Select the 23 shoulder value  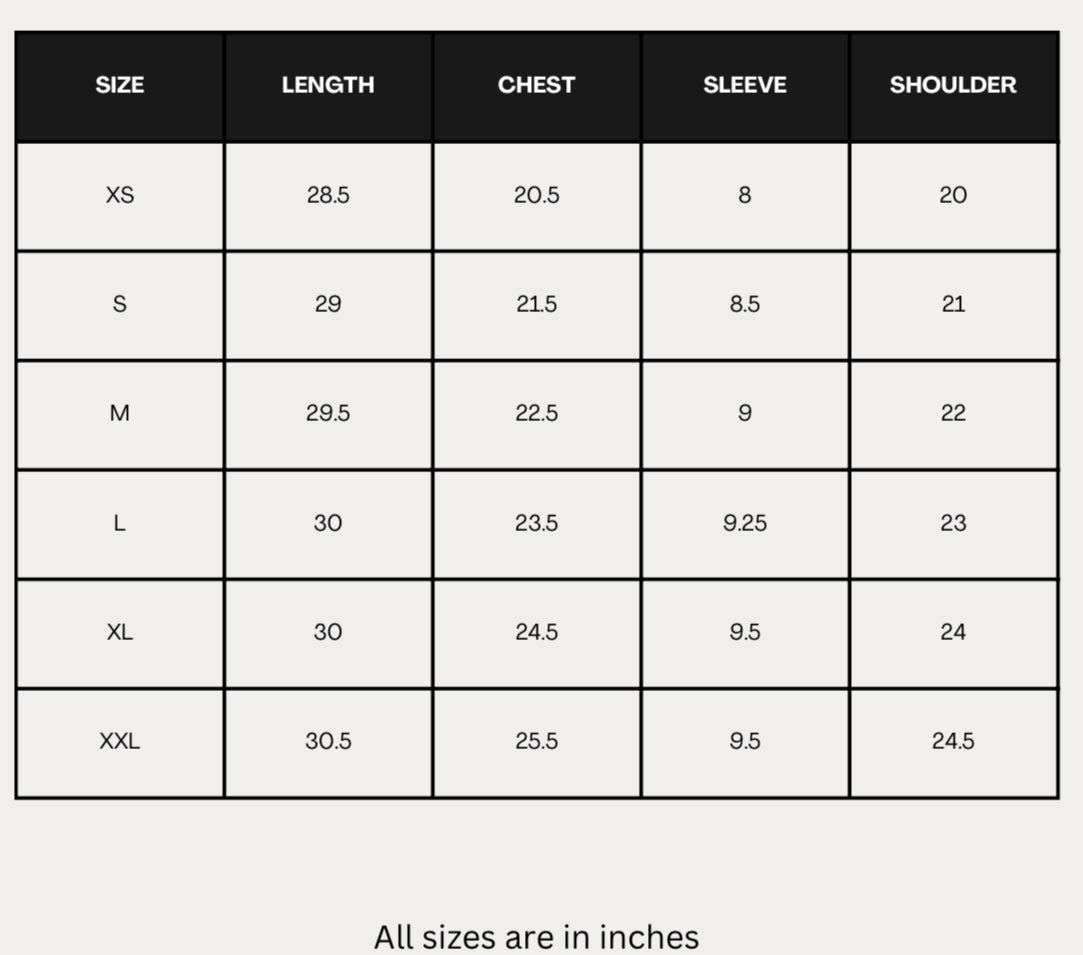point(953,523)
